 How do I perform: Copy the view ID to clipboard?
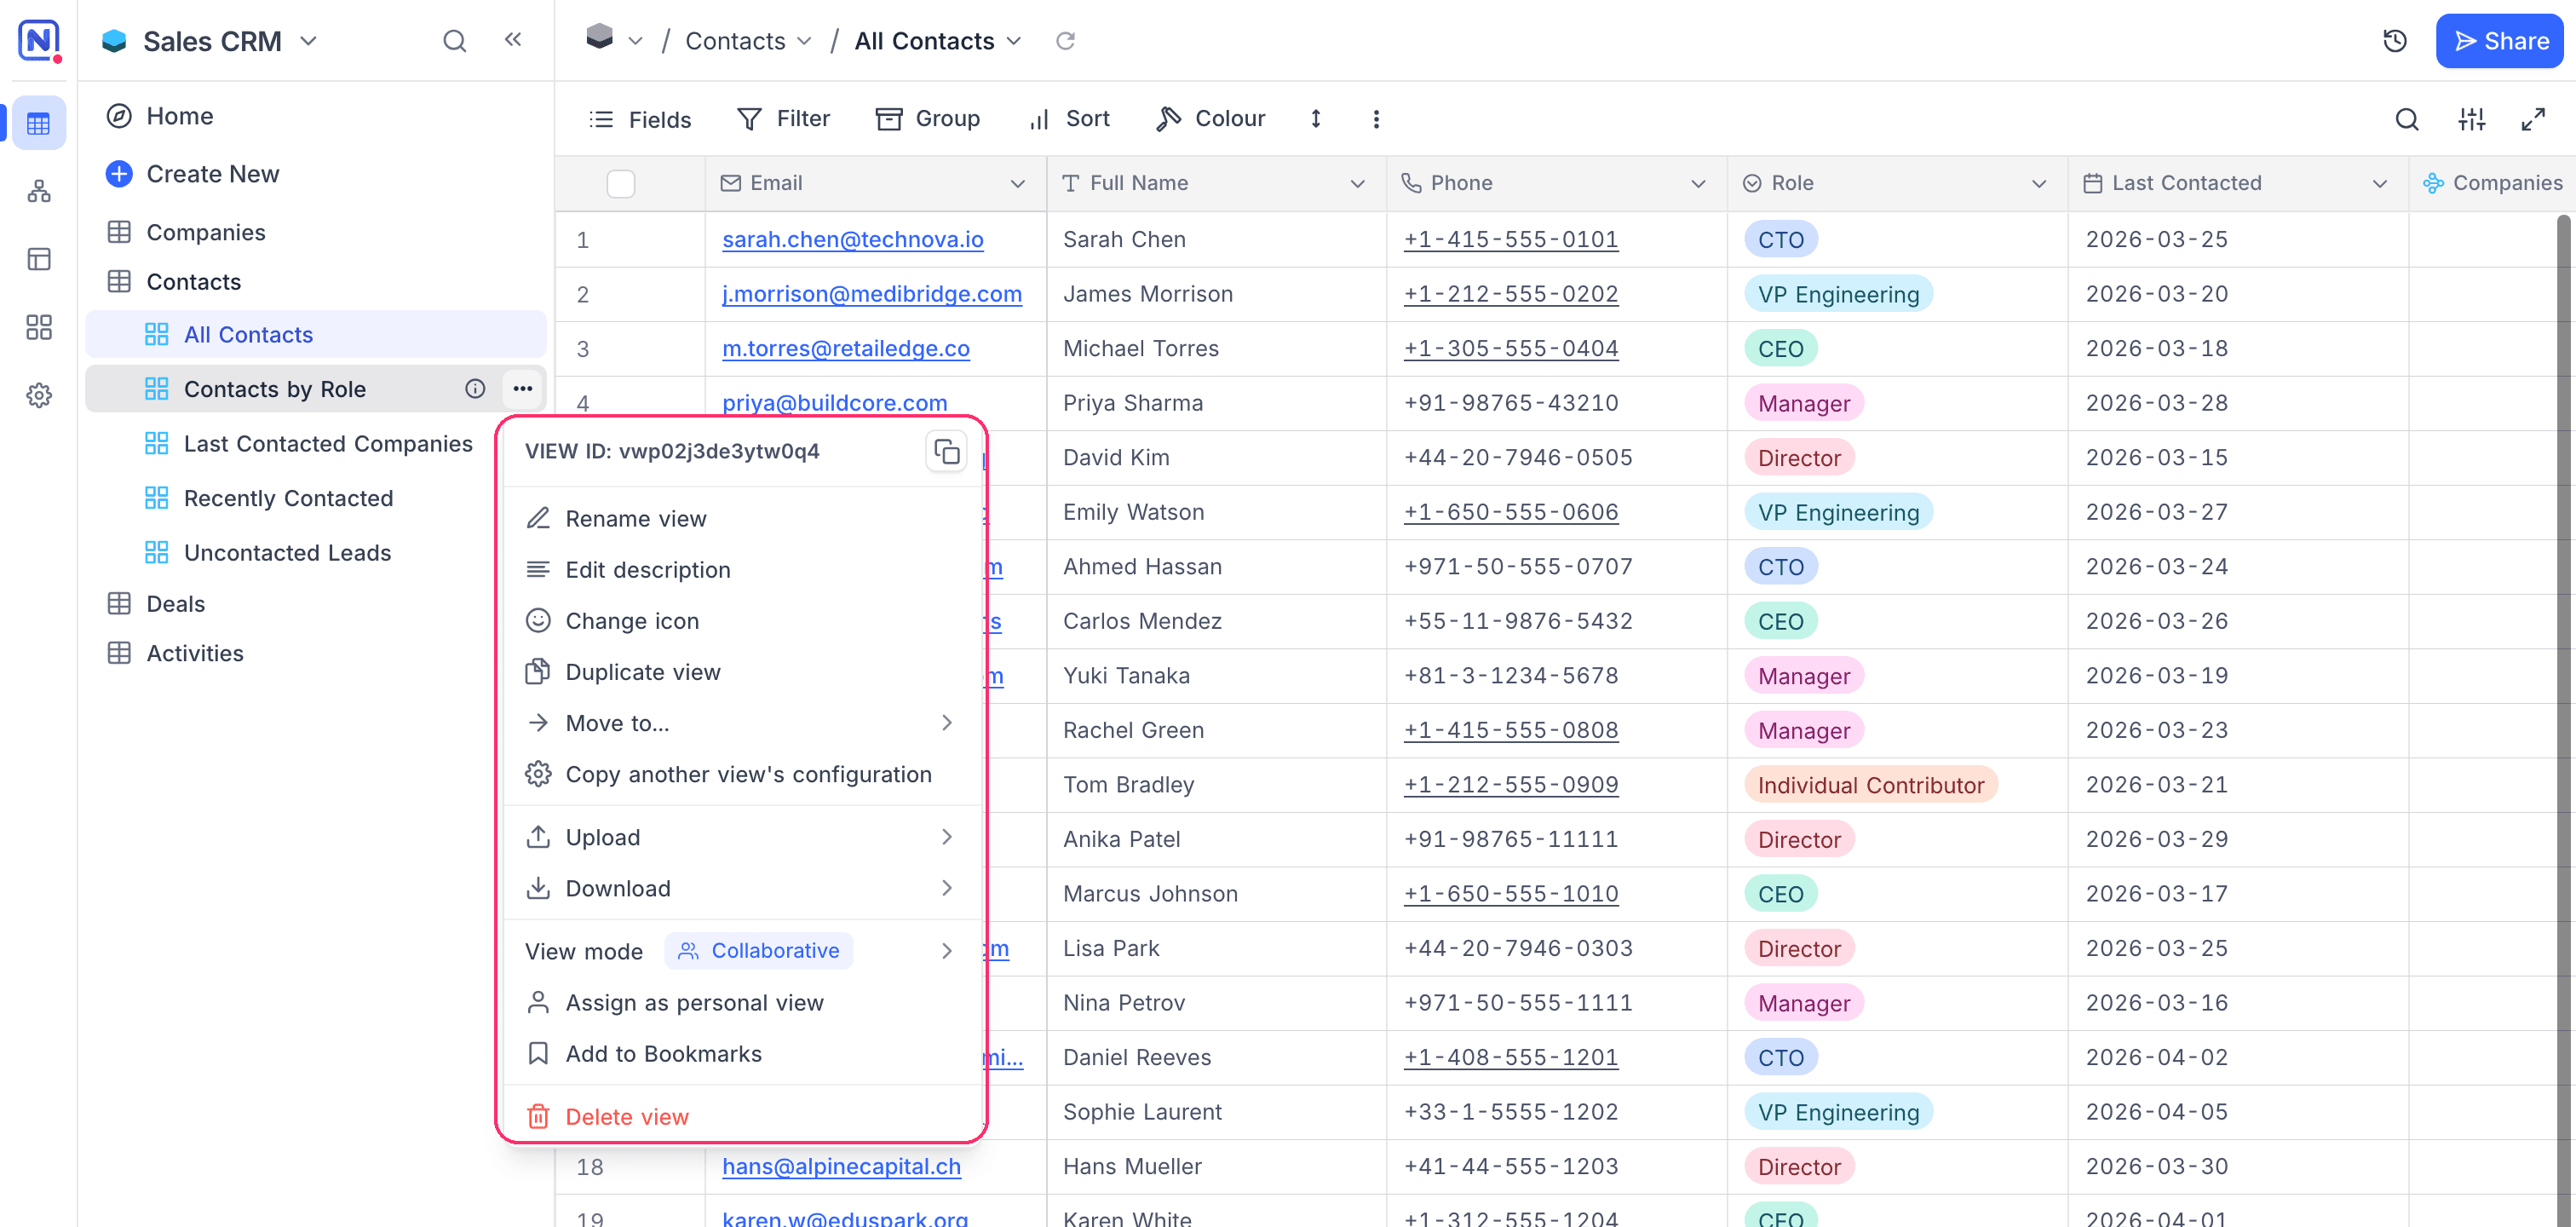pyautogui.click(x=946, y=452)
